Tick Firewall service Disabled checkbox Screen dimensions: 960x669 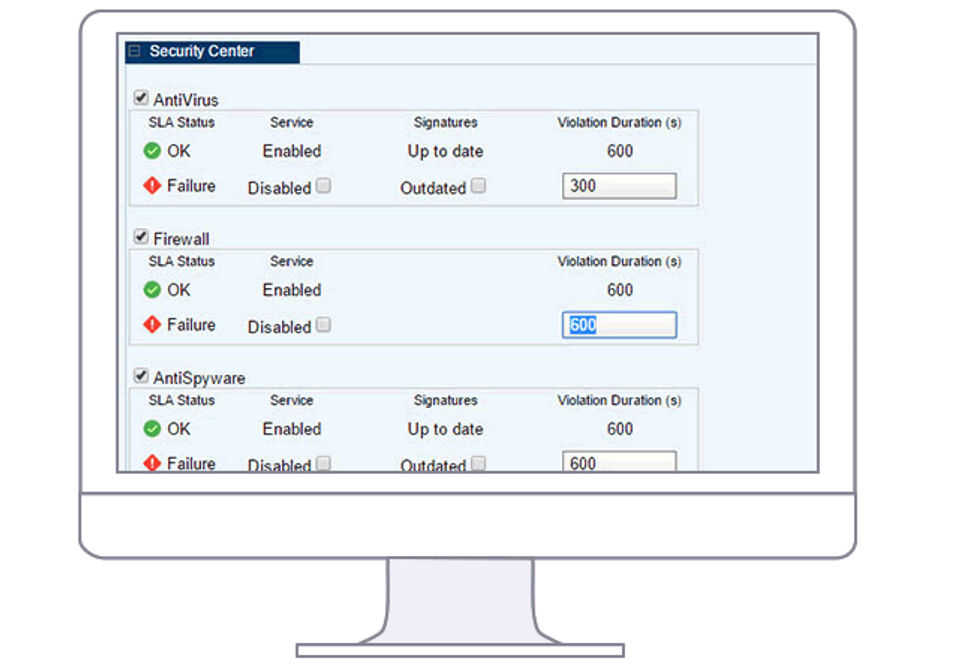(x=324, y=324)
